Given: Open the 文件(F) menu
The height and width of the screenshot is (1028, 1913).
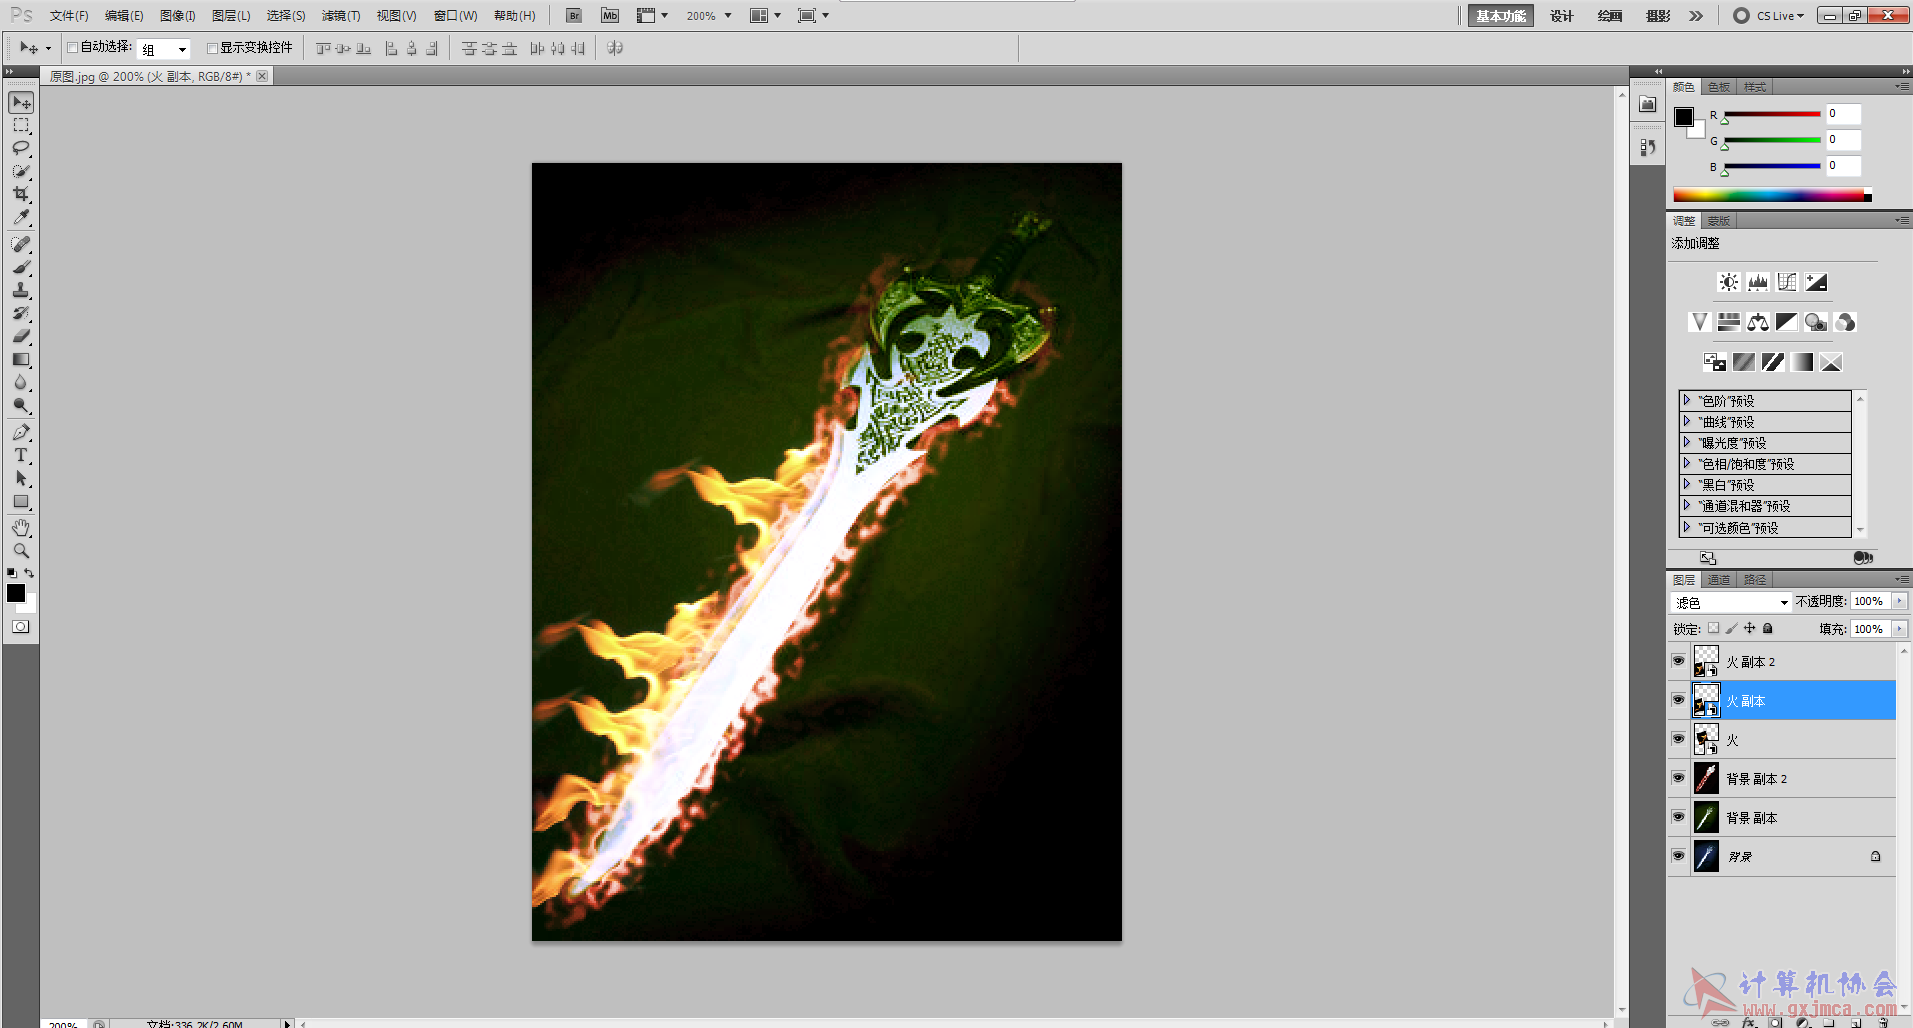Looking at the screenshot, I should point(69,16).
